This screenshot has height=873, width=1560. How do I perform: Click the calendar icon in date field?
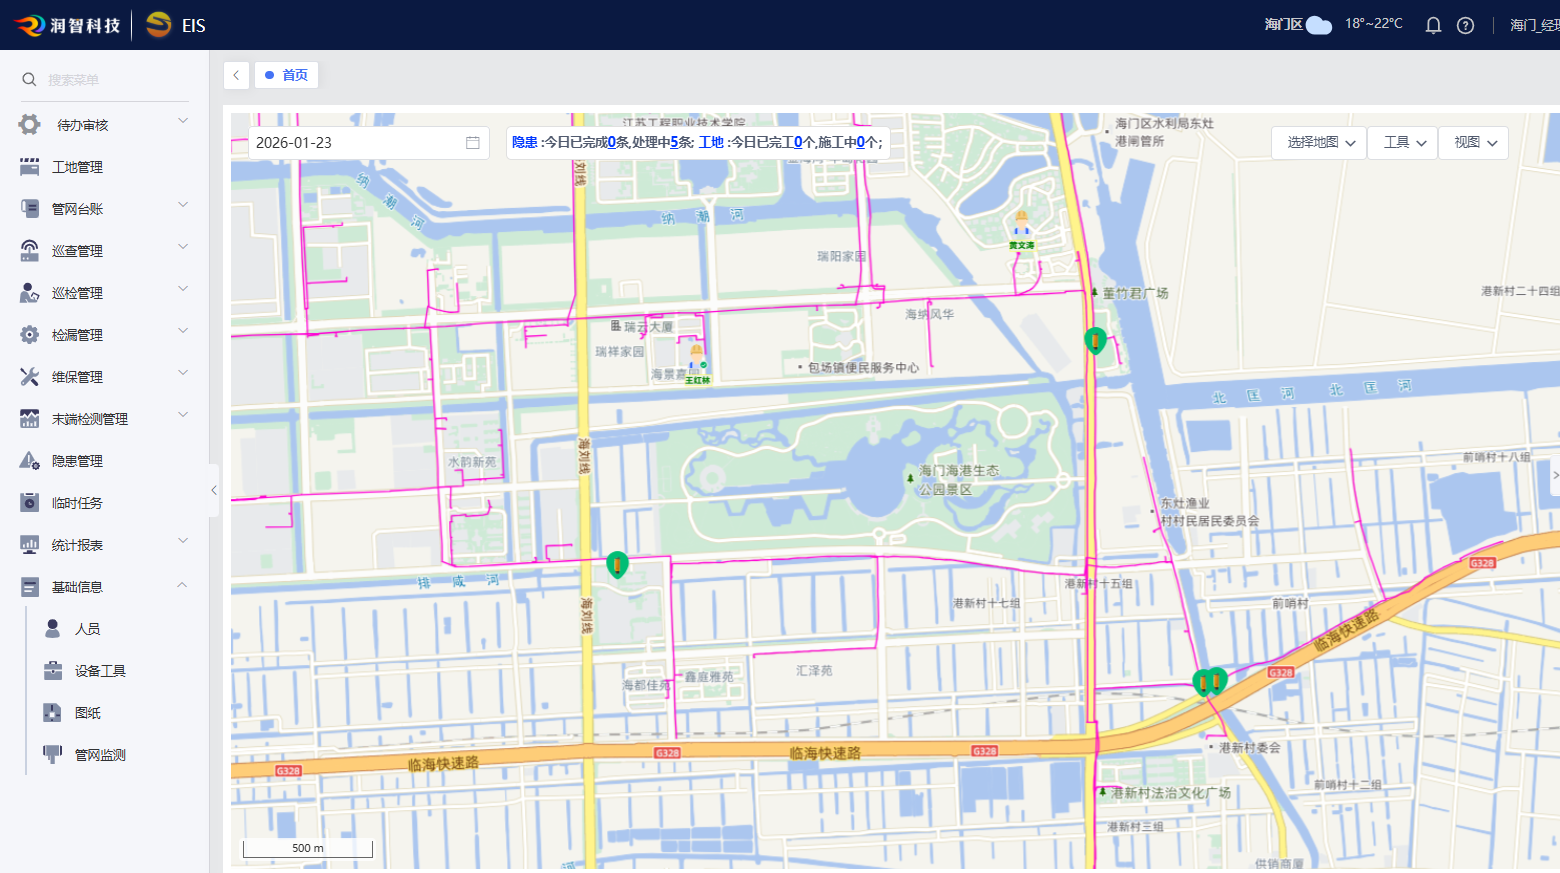coord(473,143)
